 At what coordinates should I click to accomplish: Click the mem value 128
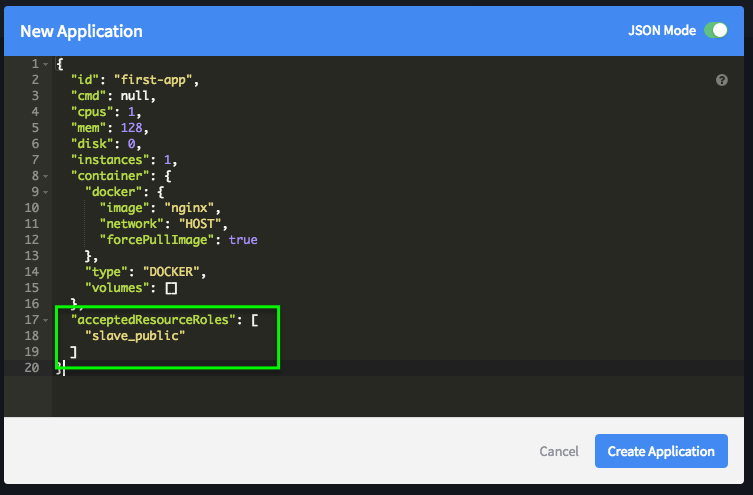pyautogui.click(x=131, y=128)
